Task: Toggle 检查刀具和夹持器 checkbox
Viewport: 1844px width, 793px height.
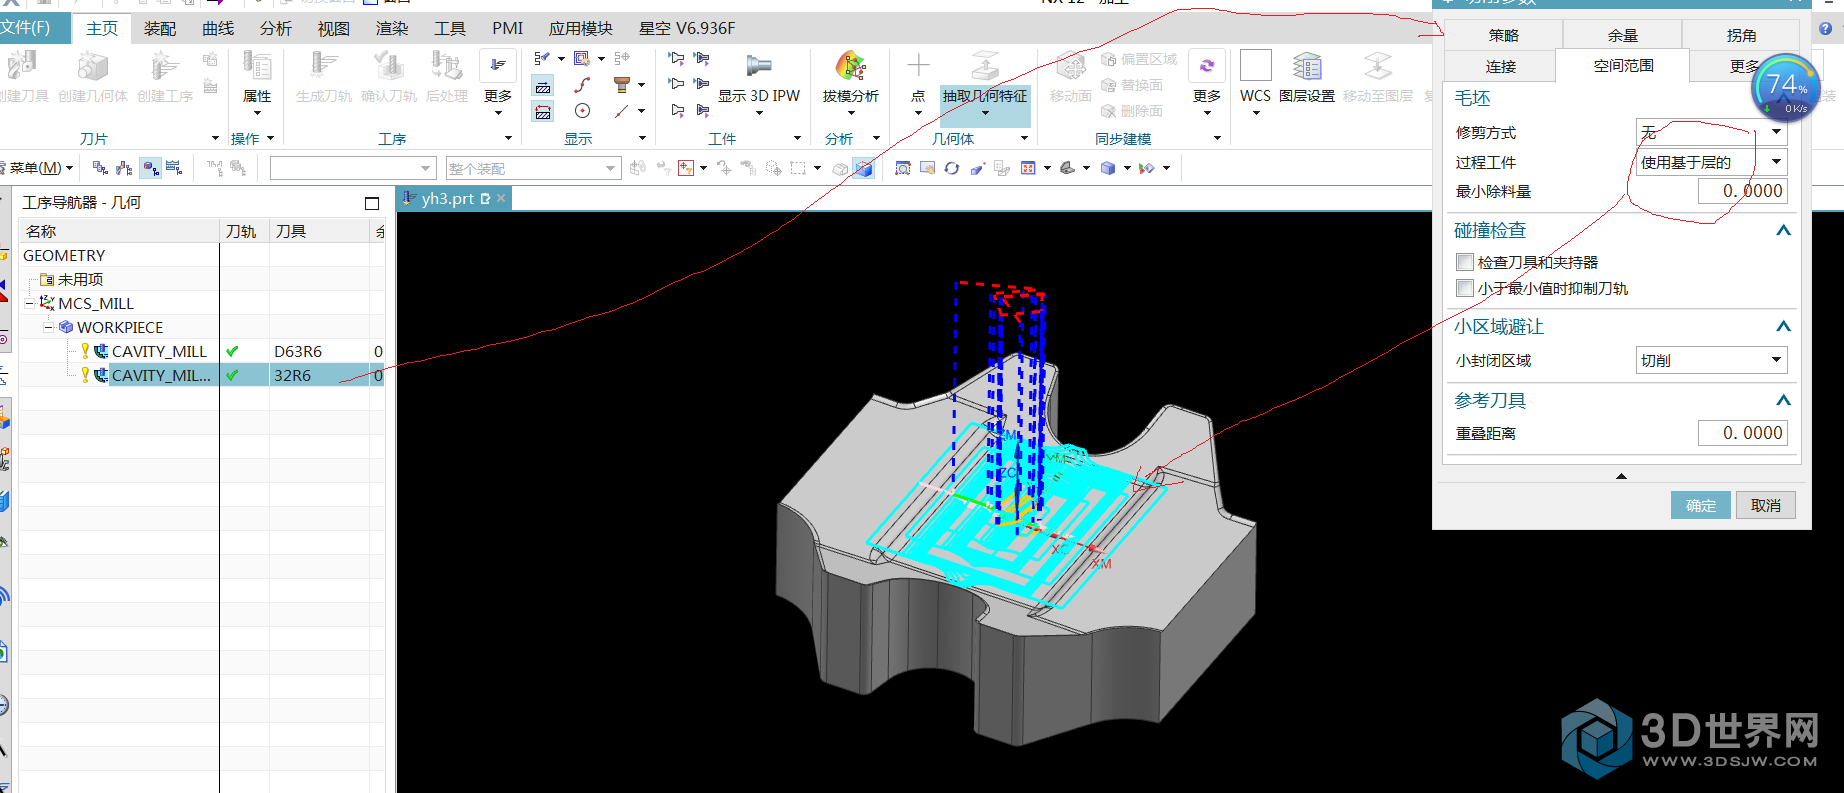Action: [x=1465, y=262]
